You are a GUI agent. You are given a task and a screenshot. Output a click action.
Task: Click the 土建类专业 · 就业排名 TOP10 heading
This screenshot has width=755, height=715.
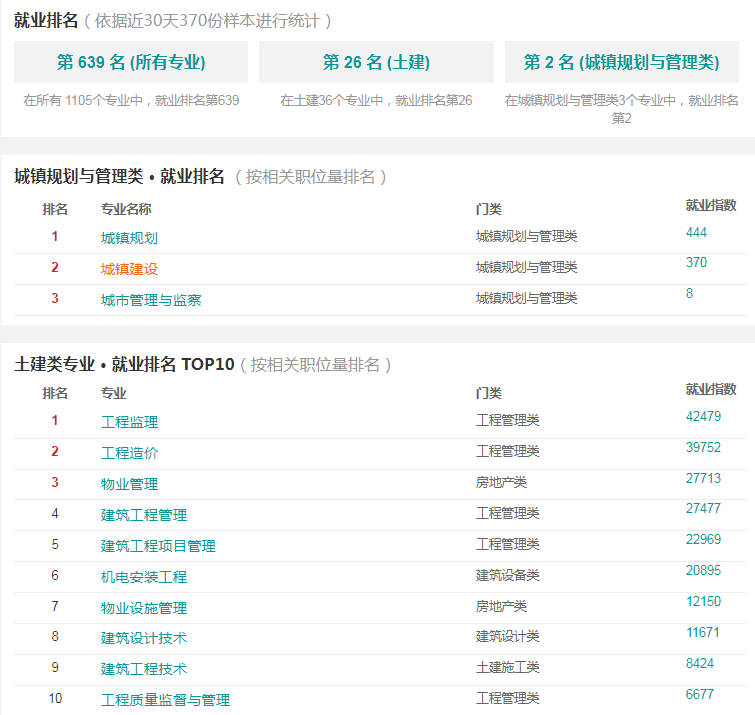(x=124, y=364)
